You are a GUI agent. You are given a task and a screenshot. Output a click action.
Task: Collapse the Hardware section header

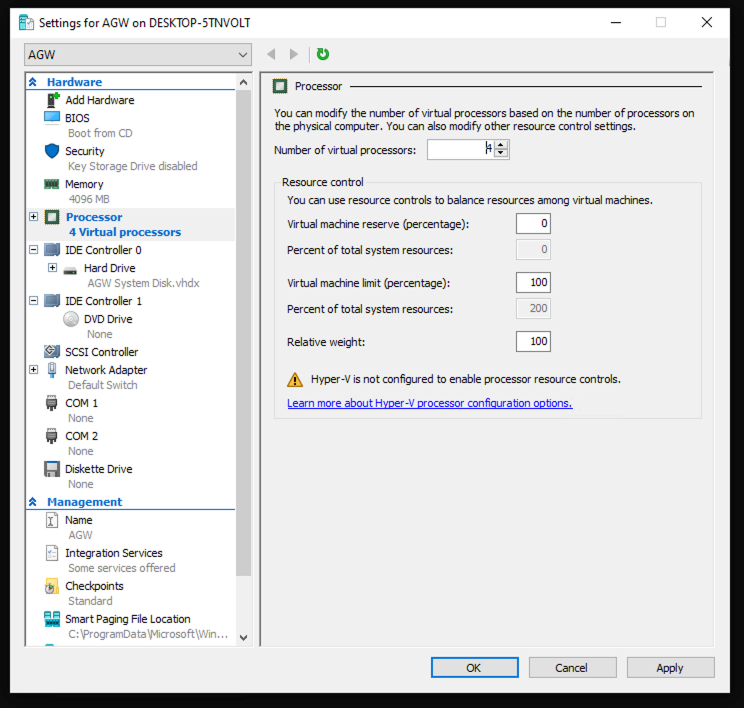click(34, 82)
